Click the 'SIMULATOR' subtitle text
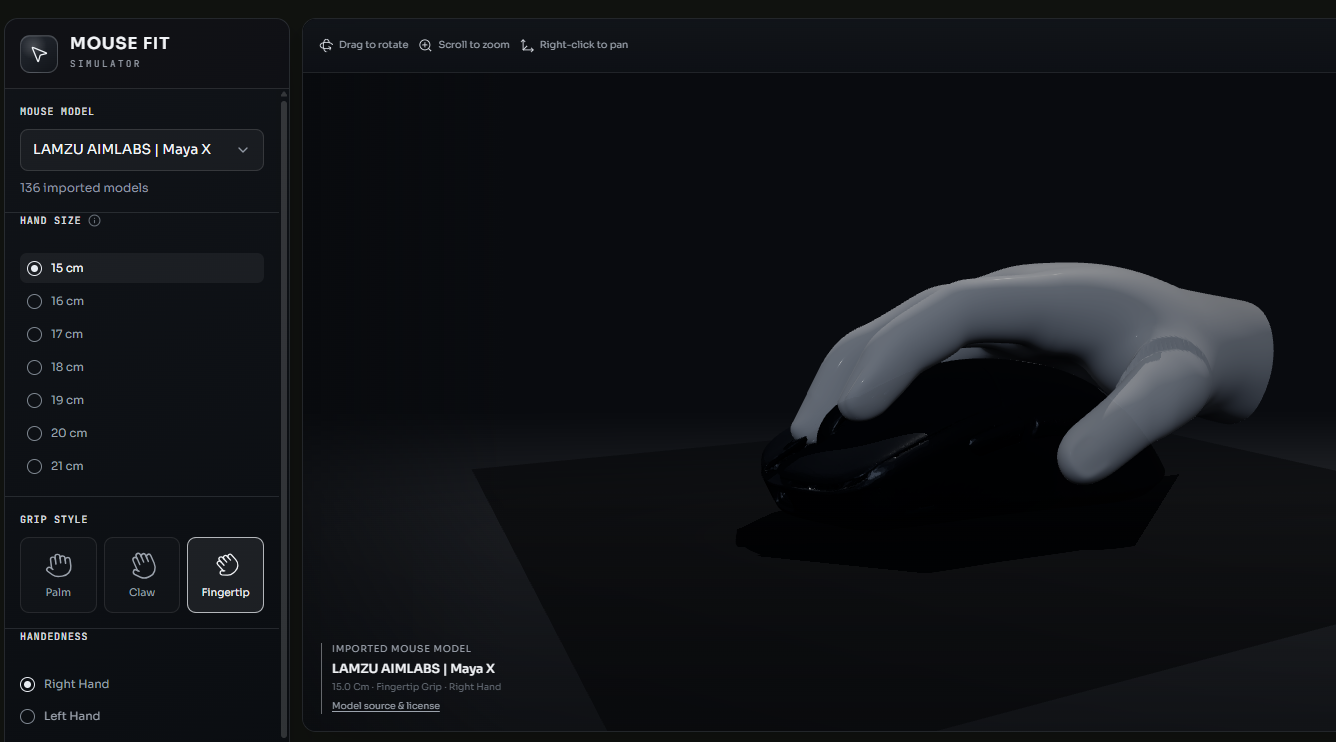1336x742 pixels. click(105, 64)
